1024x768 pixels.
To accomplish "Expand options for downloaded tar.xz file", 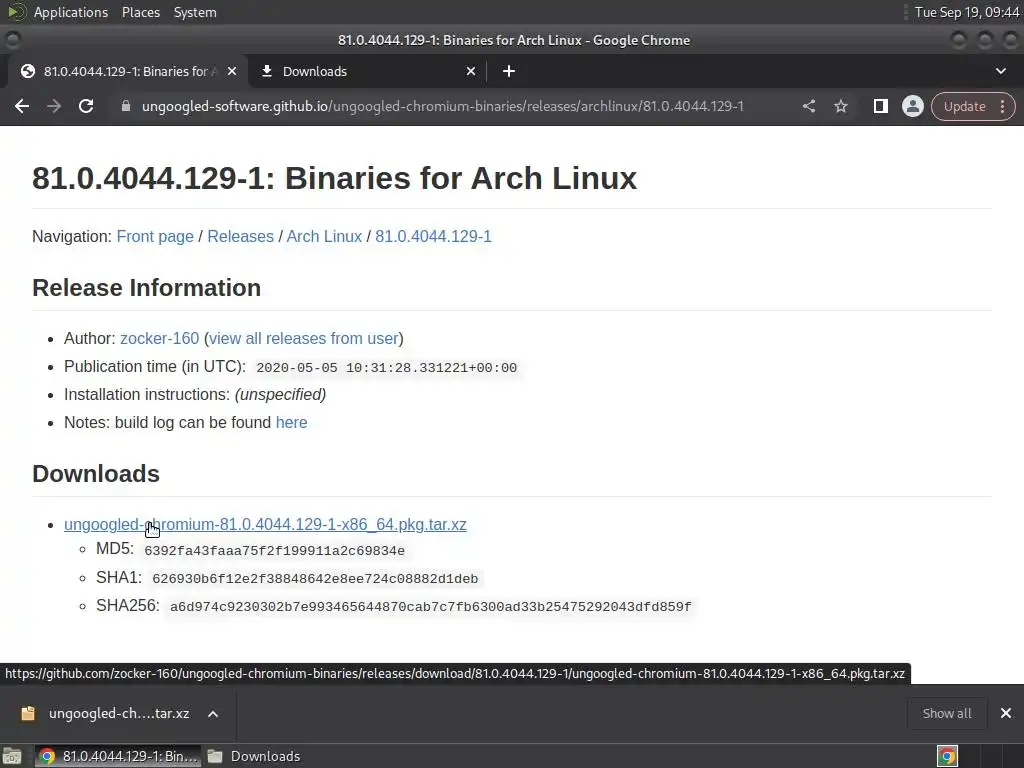I will [213, 714].
